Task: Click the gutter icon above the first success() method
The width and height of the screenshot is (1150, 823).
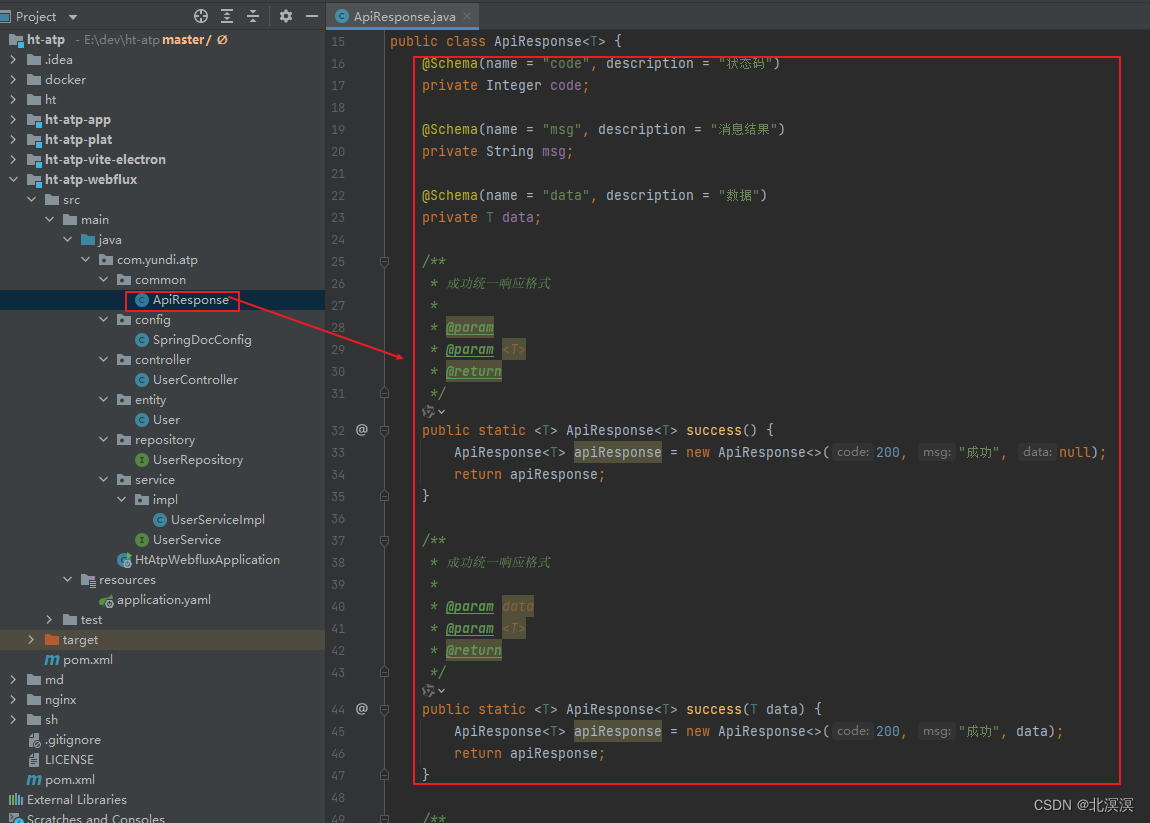Action: click(x=362, y=430)
